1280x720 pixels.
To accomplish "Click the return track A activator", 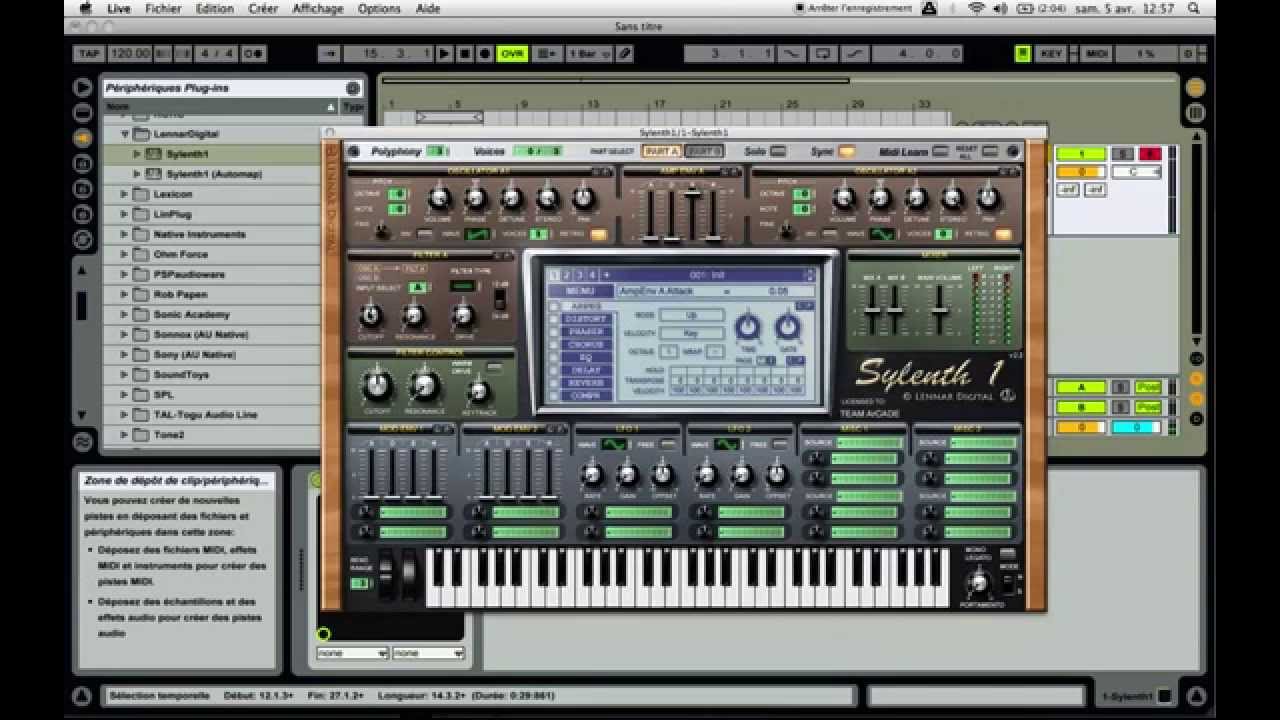I will pos(1081,387).
